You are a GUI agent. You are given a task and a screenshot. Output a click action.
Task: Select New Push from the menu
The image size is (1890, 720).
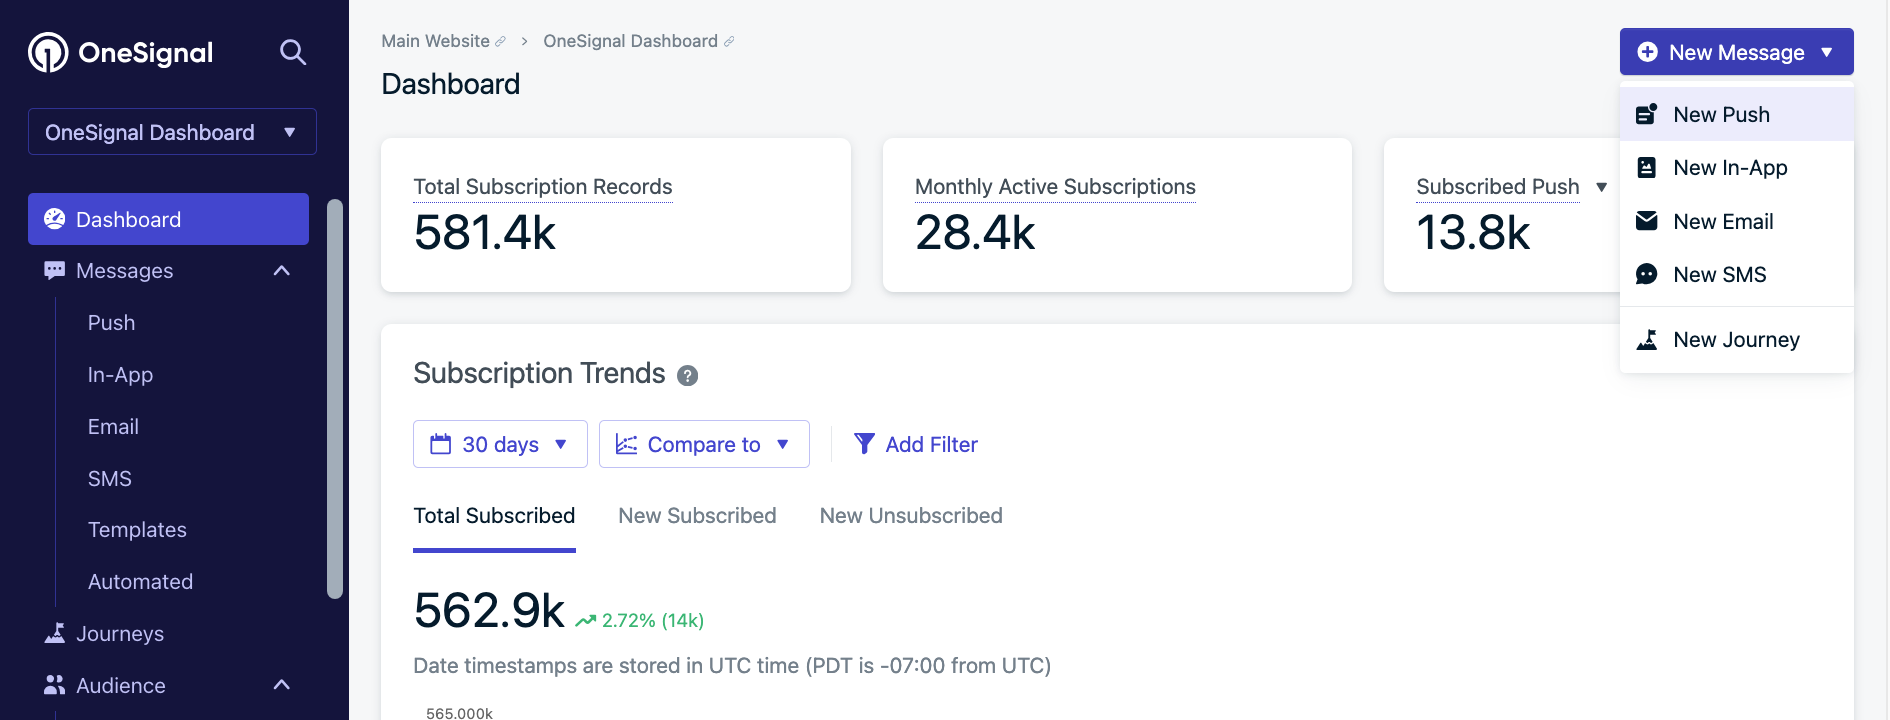[1737, 114]
